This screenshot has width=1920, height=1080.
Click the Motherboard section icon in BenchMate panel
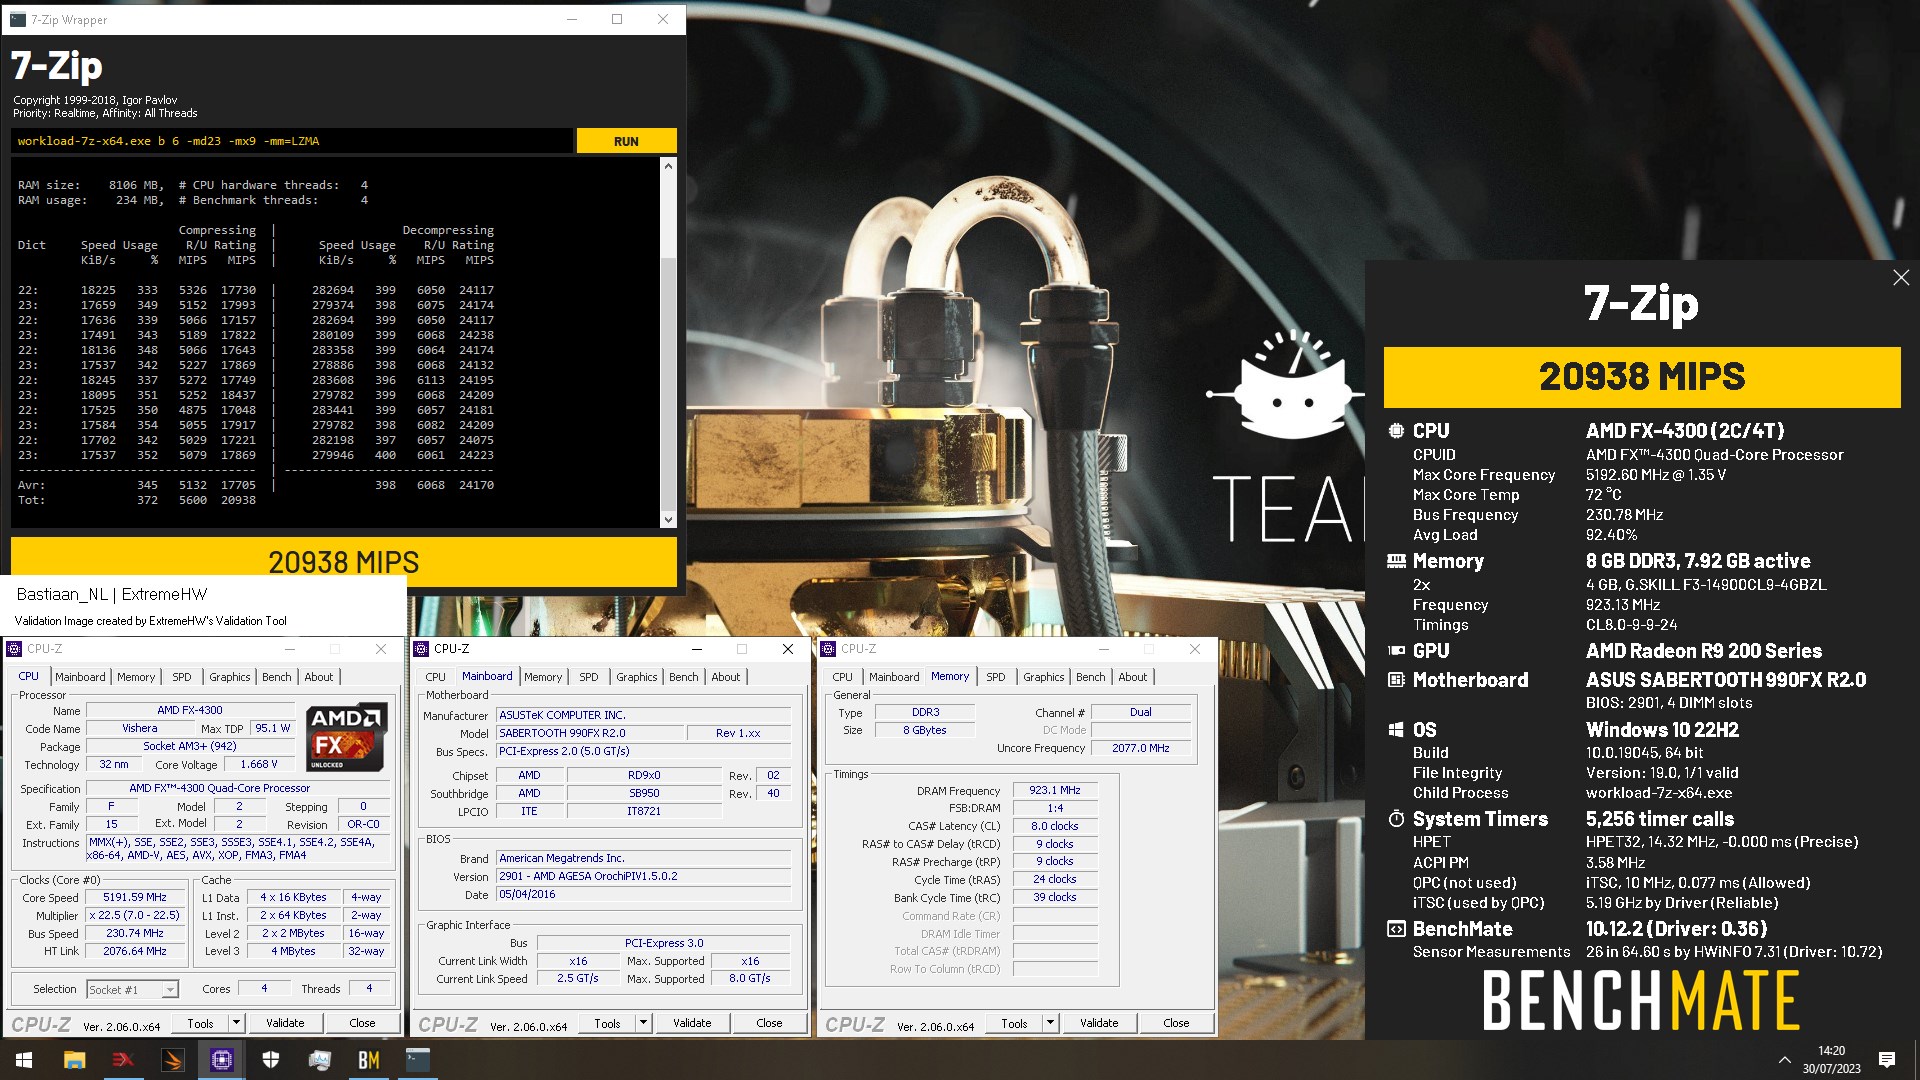(1396, 680)
